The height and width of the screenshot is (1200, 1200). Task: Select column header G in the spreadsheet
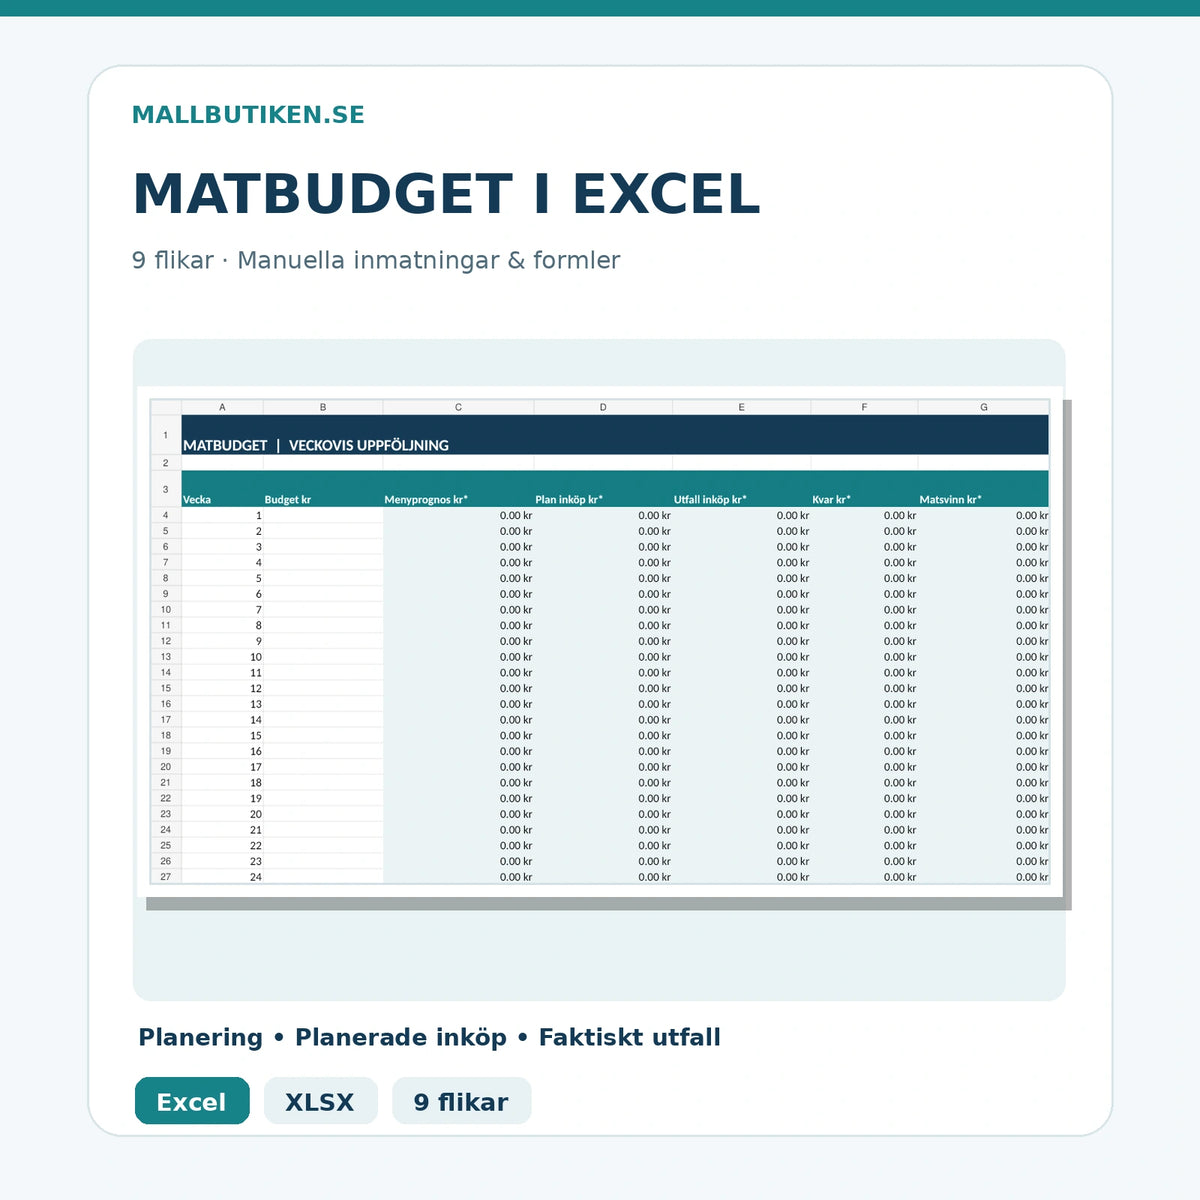click(984, 407)
